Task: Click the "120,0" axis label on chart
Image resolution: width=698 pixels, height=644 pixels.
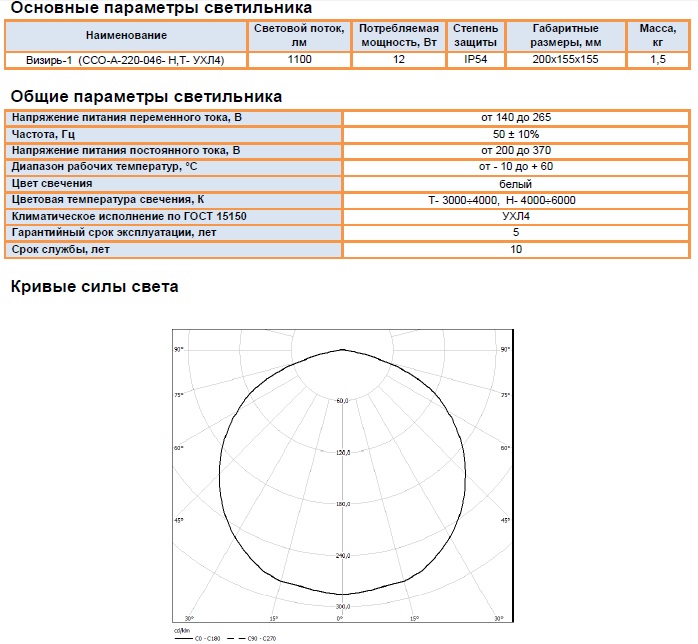Action: point(343,453)
